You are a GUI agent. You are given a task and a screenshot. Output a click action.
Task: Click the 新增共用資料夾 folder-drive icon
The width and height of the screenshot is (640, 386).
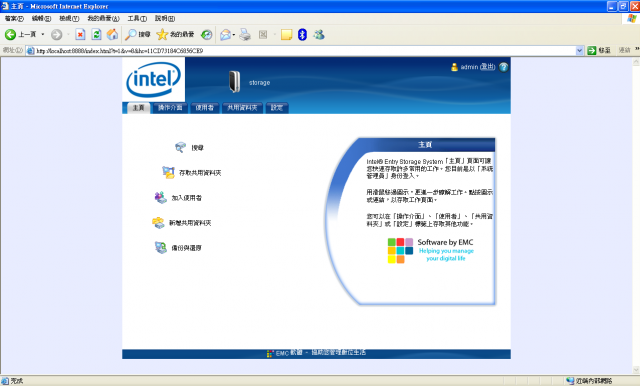(x=158, y=222)
